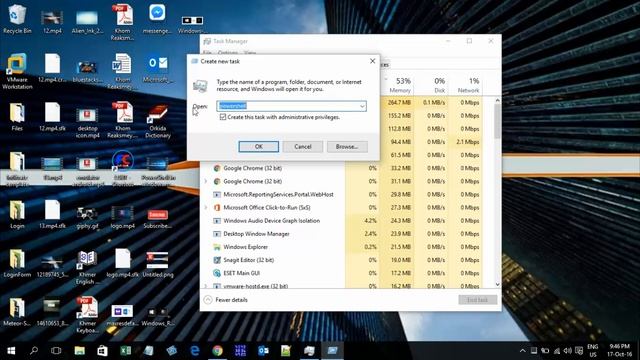
Task: Open Task View from the taskbar
Action: 56,351
